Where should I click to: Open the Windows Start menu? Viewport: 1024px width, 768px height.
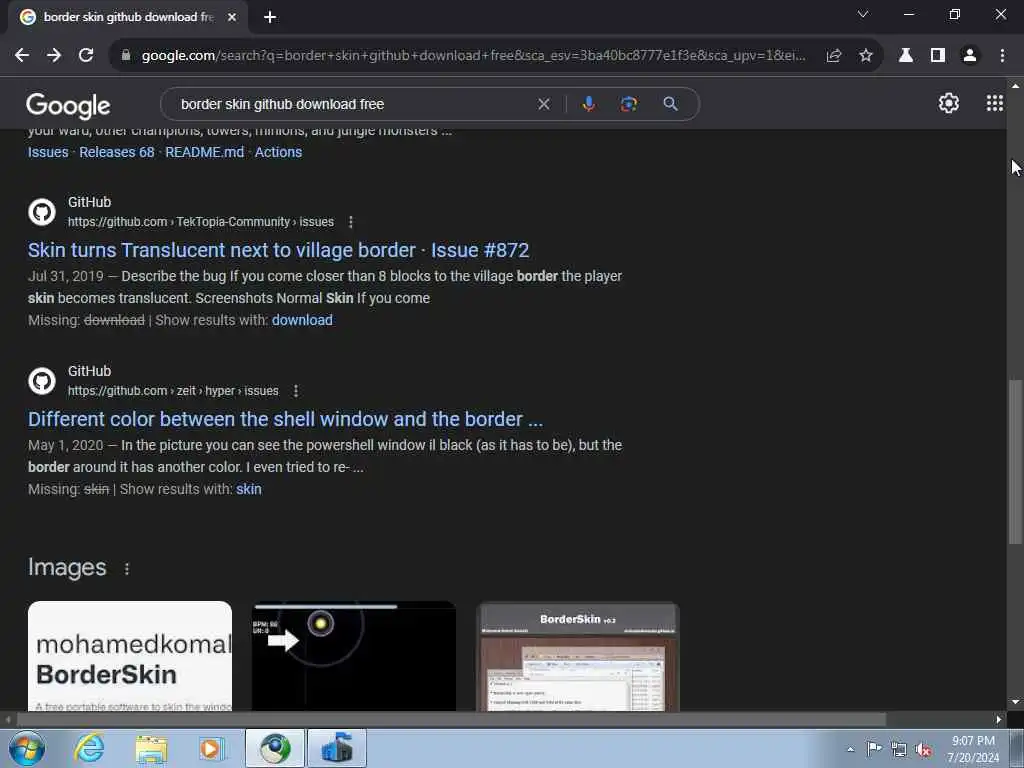click(x=26, y=748)
